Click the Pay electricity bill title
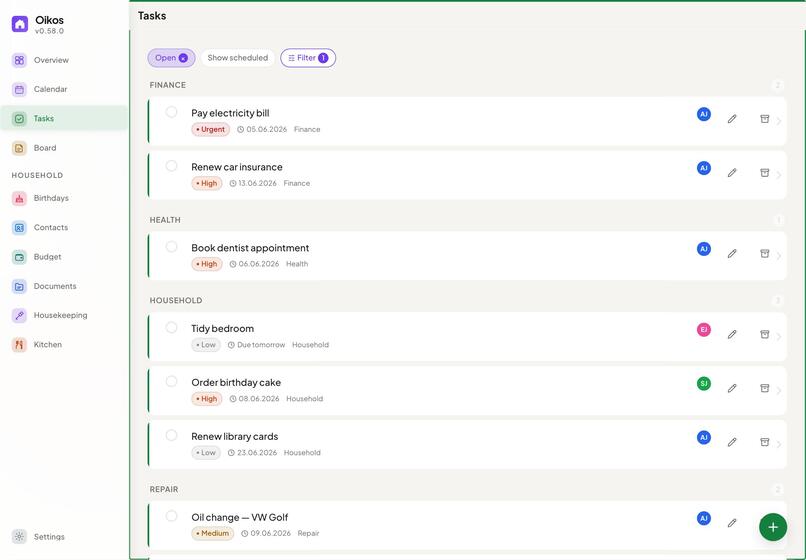806x560 pixels. click(x=230, y=113)
